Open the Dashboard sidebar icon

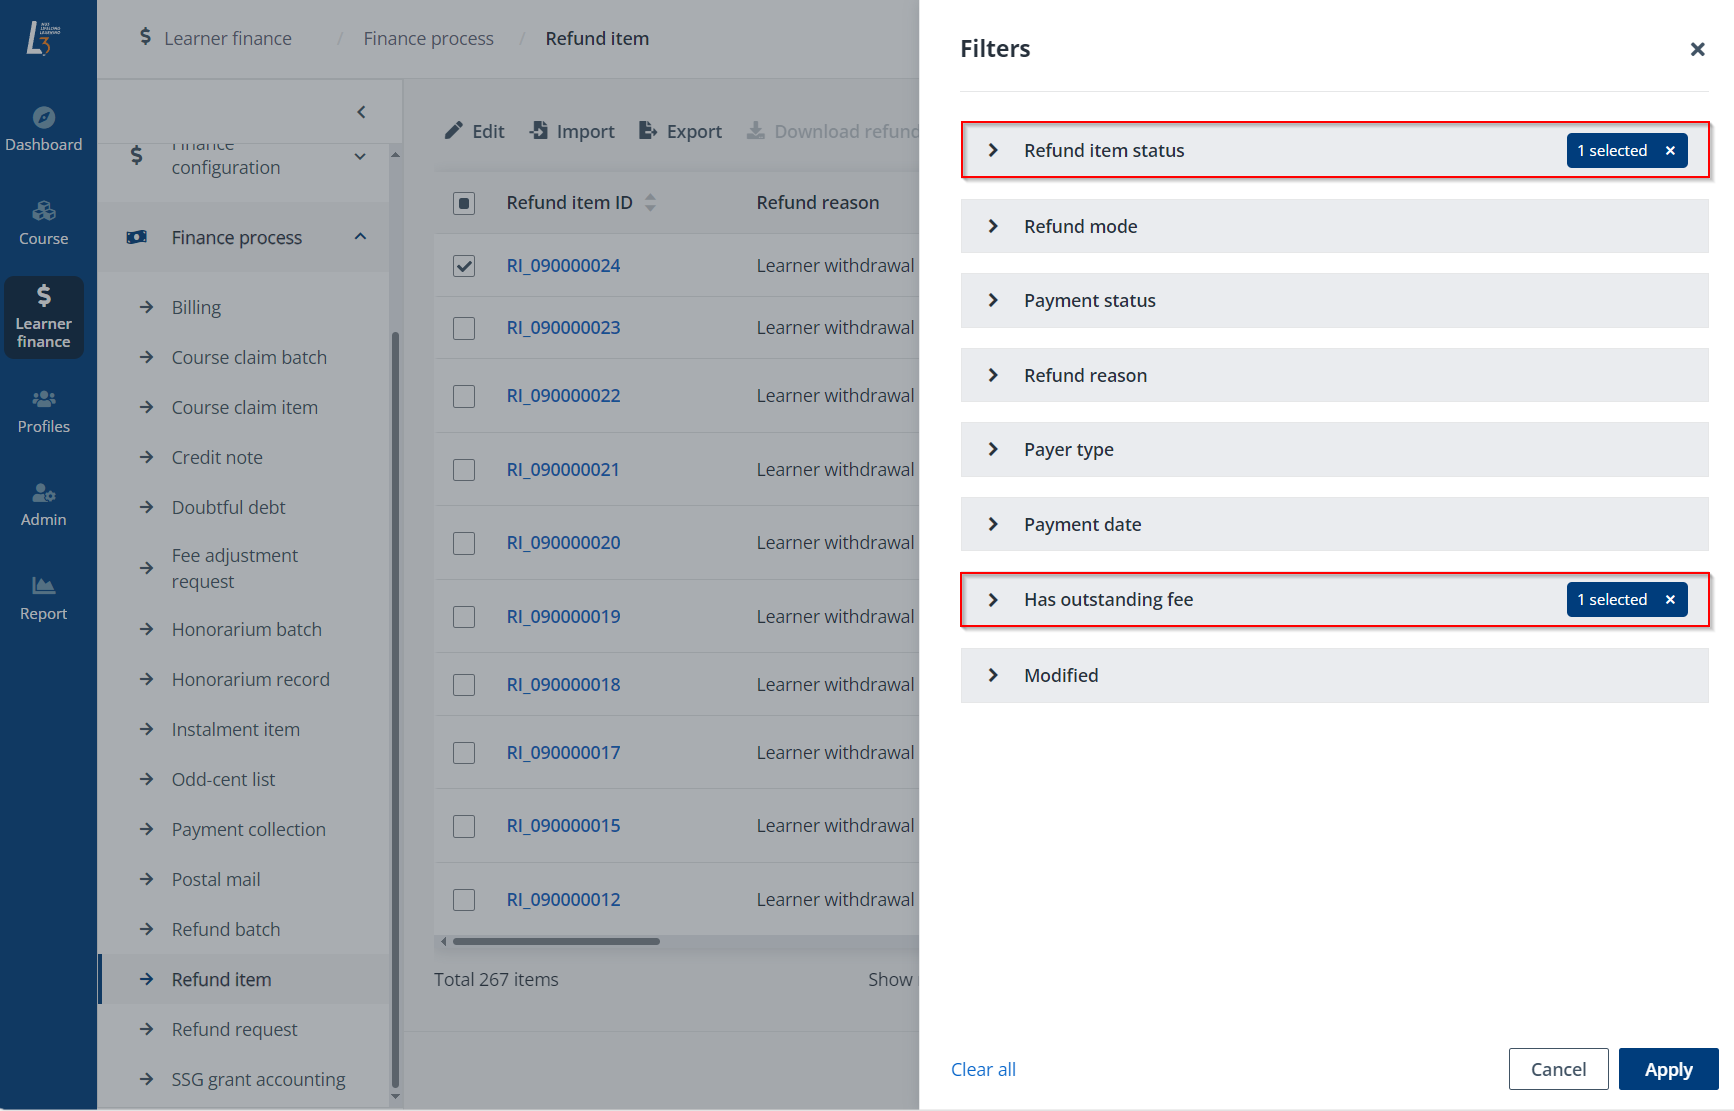click(x=43, y=118)
